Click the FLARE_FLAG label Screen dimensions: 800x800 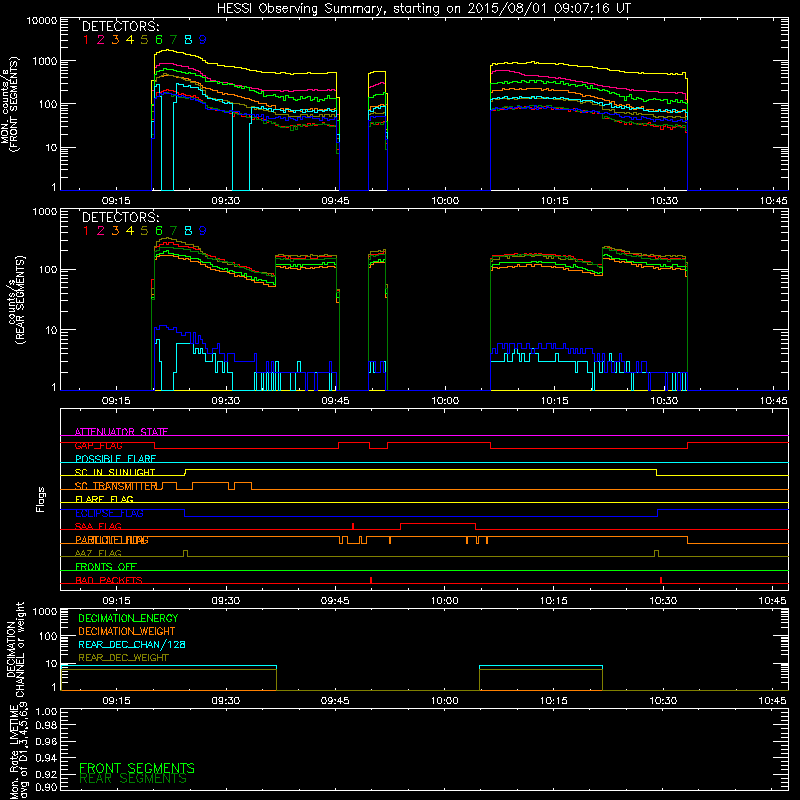[x=104, y=499]
